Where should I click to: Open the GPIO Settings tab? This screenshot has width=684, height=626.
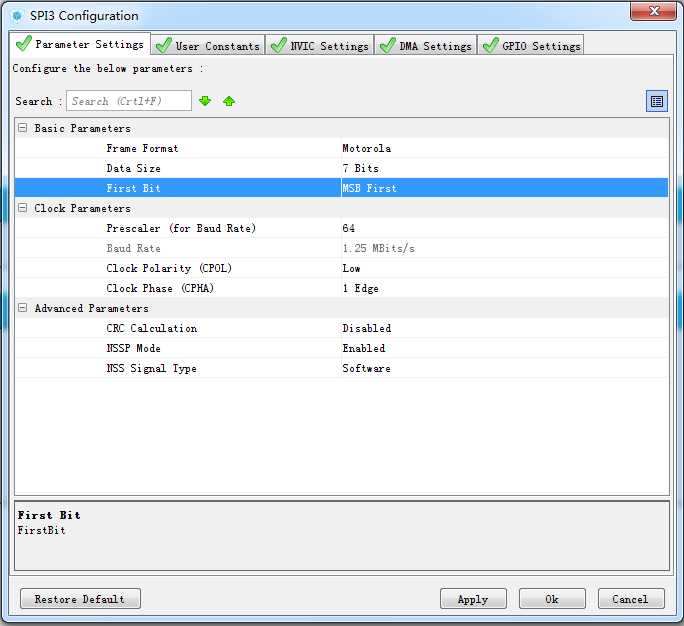pos(531,45)
